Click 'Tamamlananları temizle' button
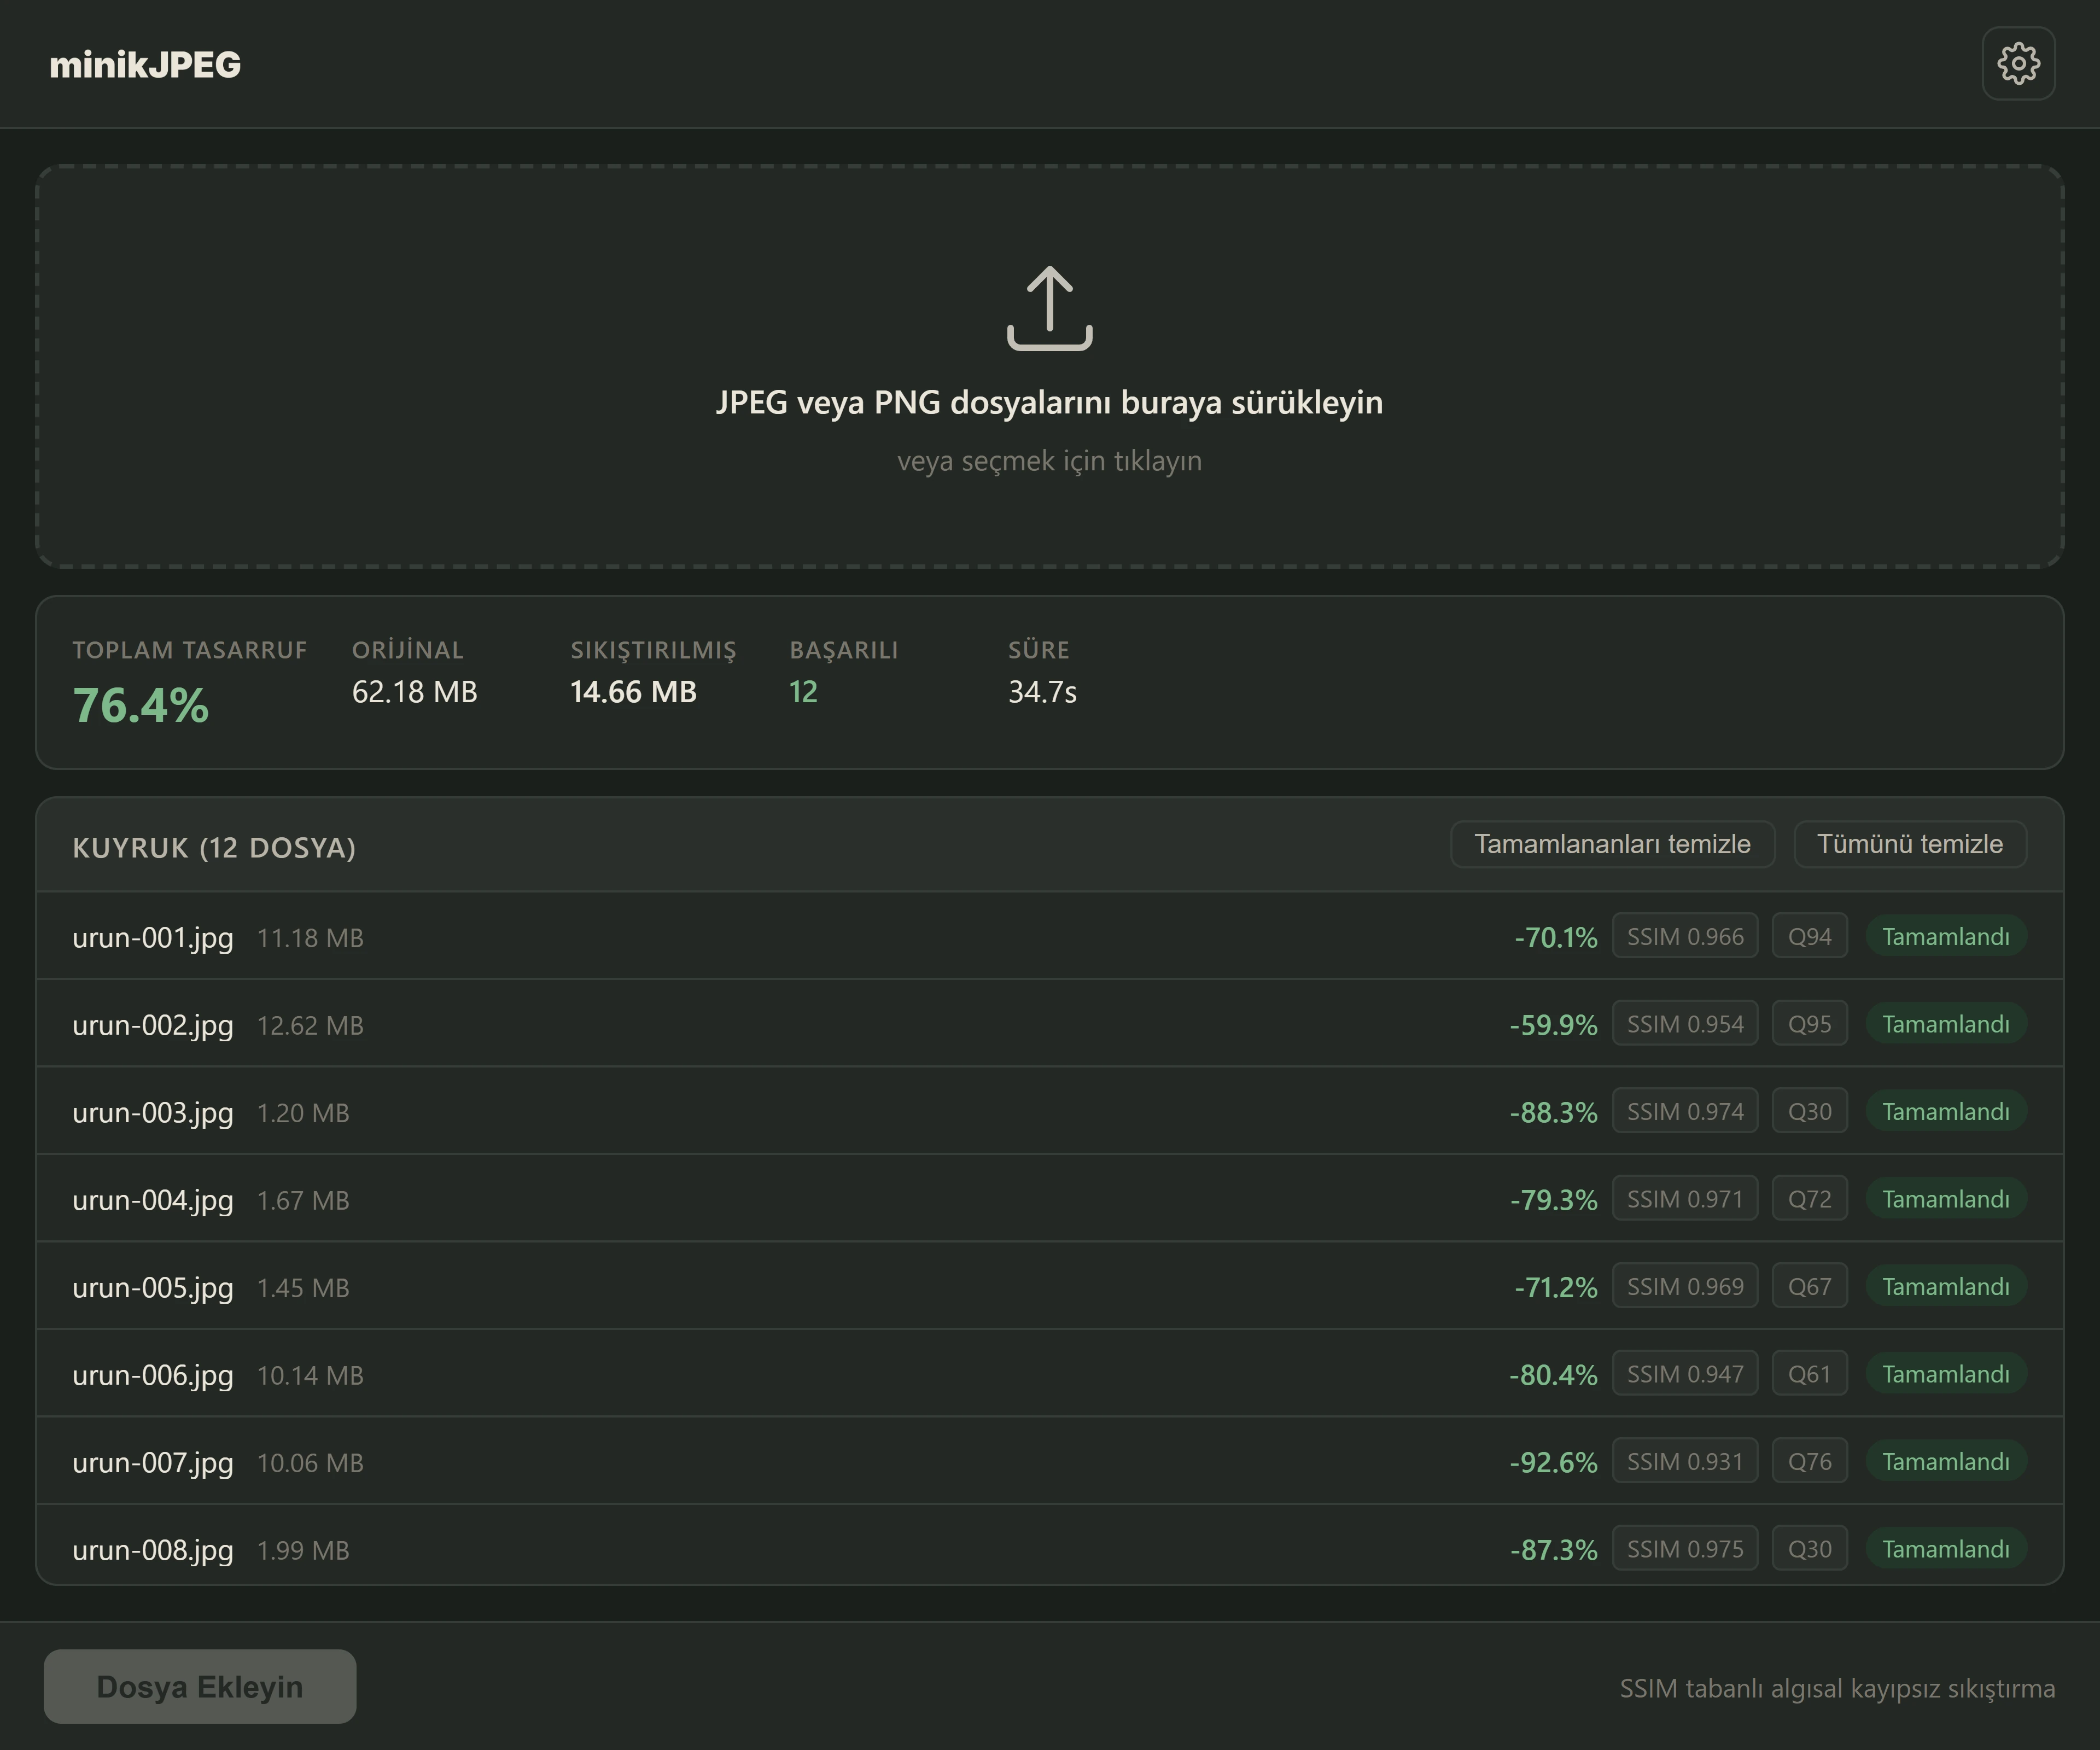The image size is (2100, 1750). 1612,844
